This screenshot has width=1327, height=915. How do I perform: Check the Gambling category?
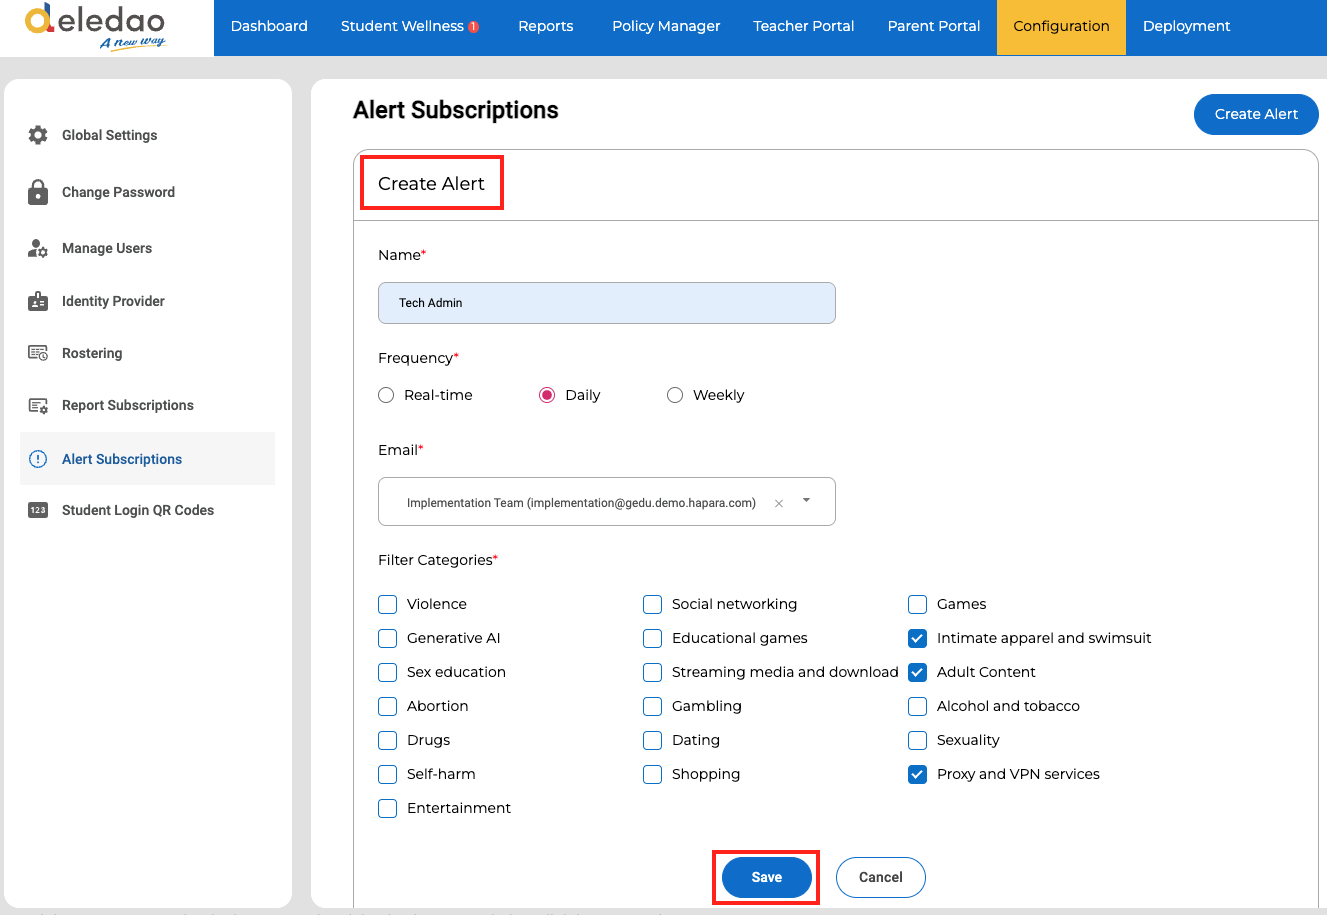[653, 706]
